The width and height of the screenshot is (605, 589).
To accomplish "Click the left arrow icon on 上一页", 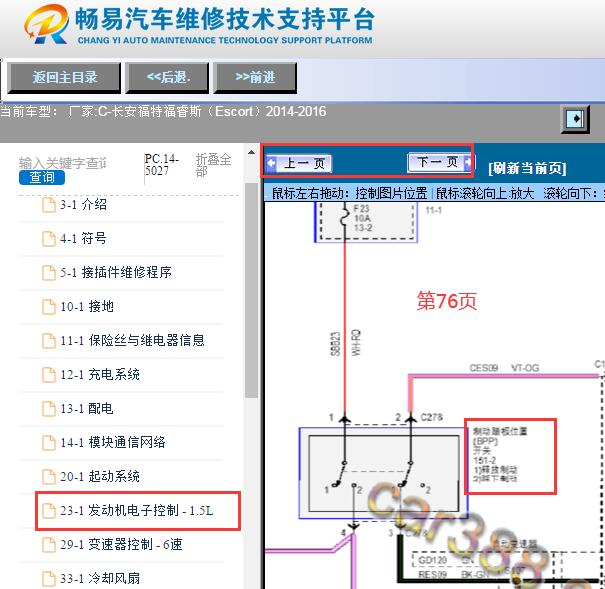I will point(271,163).
